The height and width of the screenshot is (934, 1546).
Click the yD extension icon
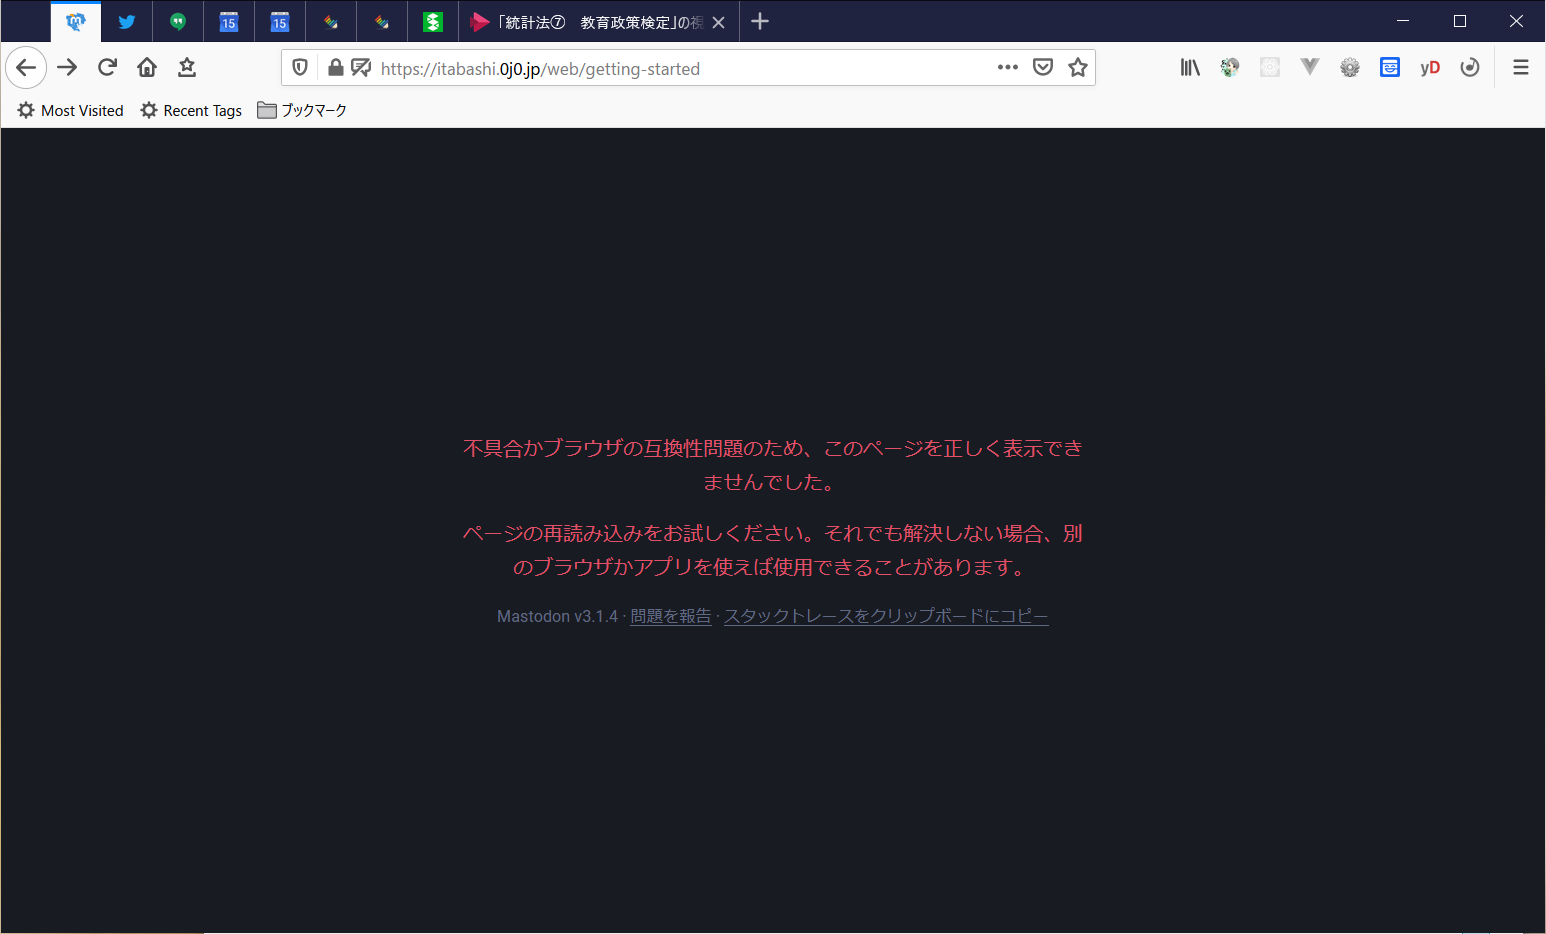[1430, 67]
